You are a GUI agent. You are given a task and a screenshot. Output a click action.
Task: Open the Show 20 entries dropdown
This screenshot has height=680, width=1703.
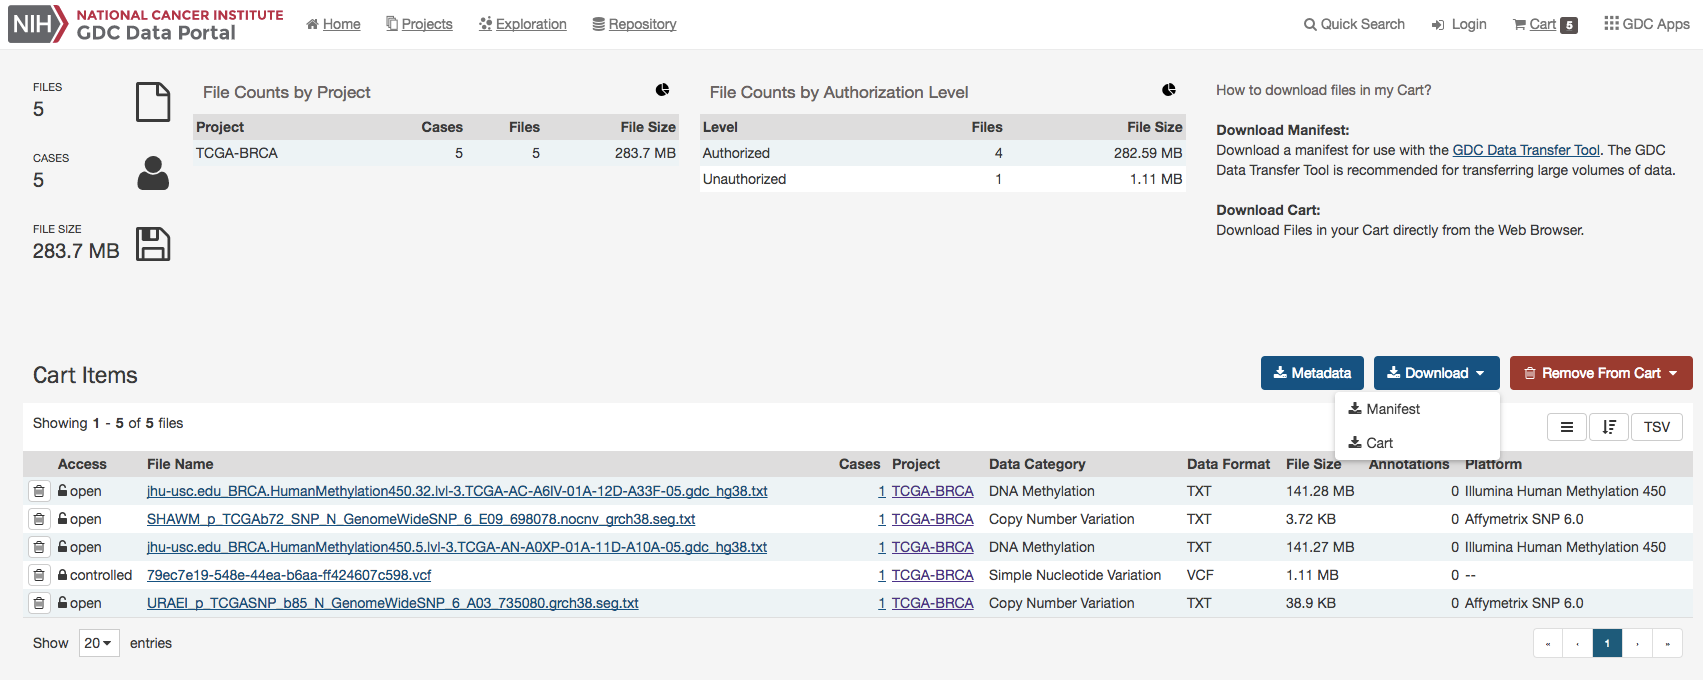coord(98,643)
